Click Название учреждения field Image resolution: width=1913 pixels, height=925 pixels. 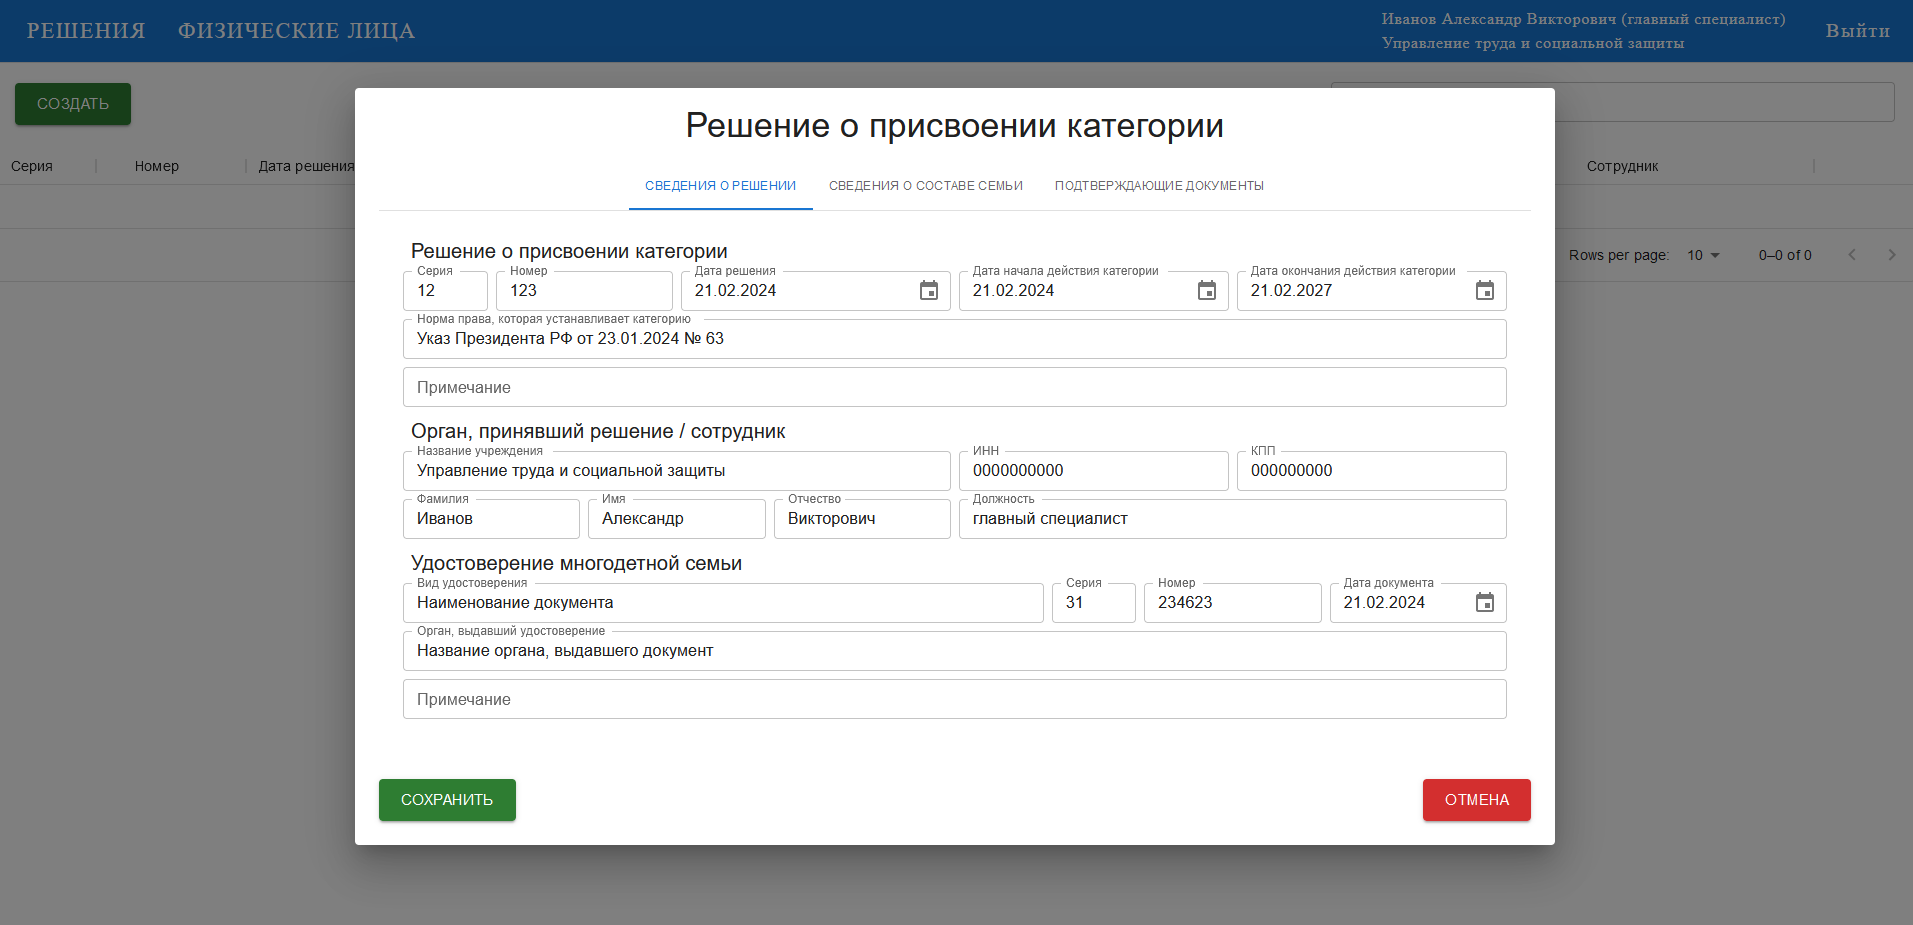click(x=676, y=471)
